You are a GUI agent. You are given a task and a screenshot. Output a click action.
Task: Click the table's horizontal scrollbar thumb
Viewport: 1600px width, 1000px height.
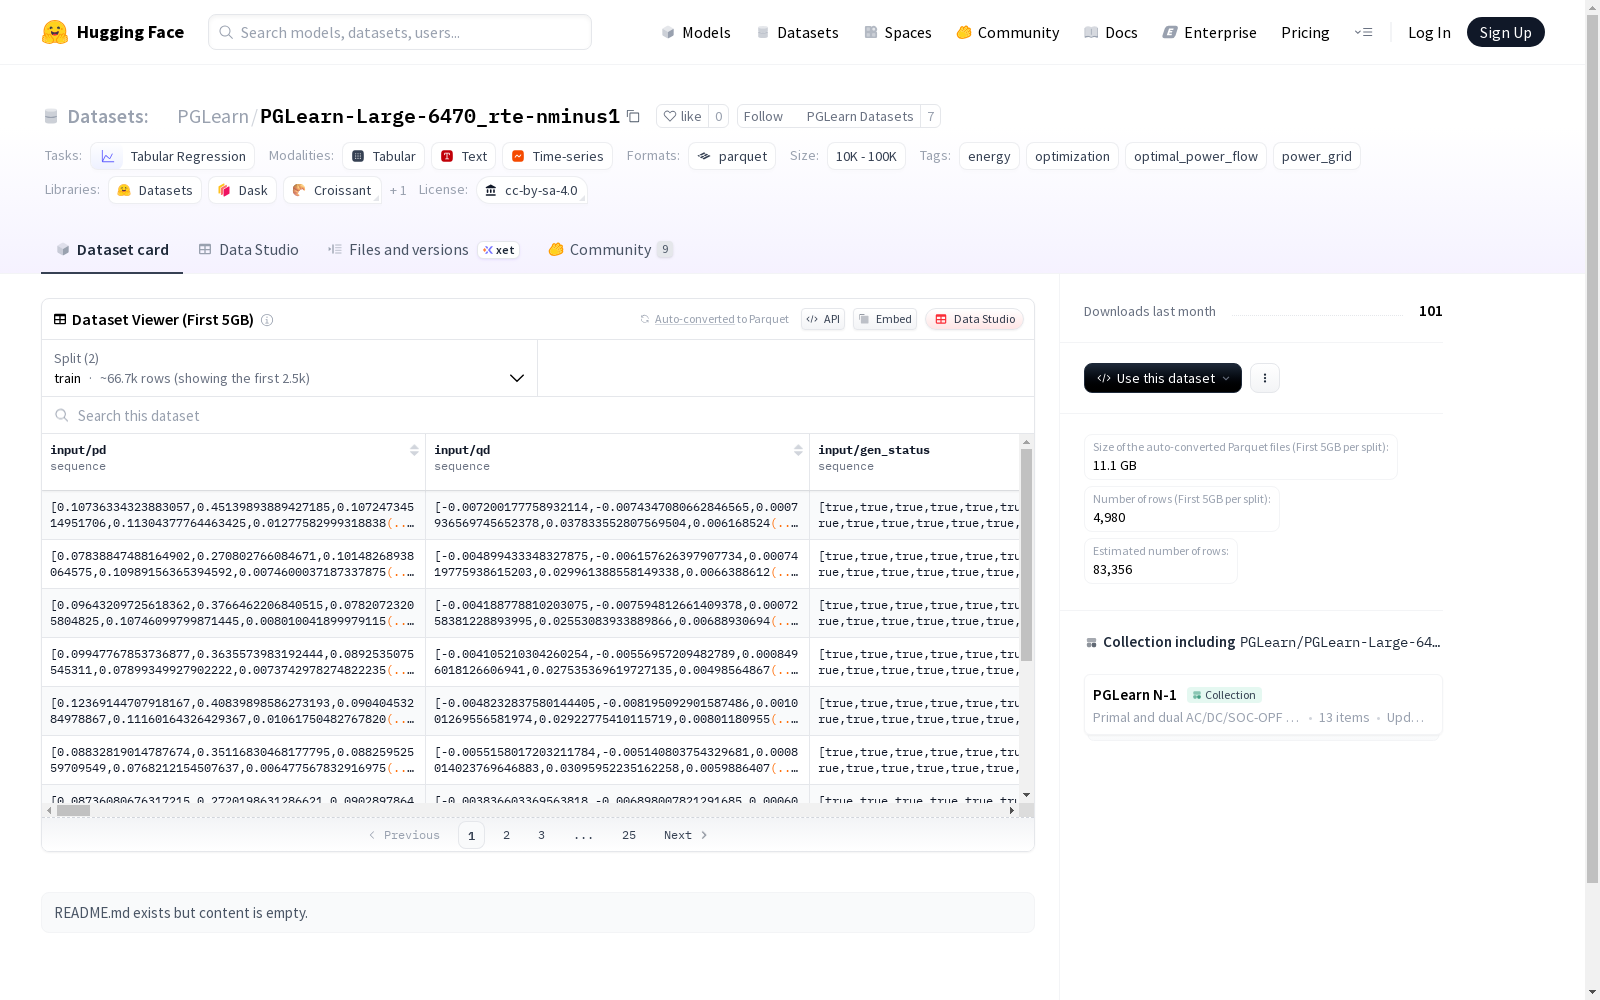(73, 811)
